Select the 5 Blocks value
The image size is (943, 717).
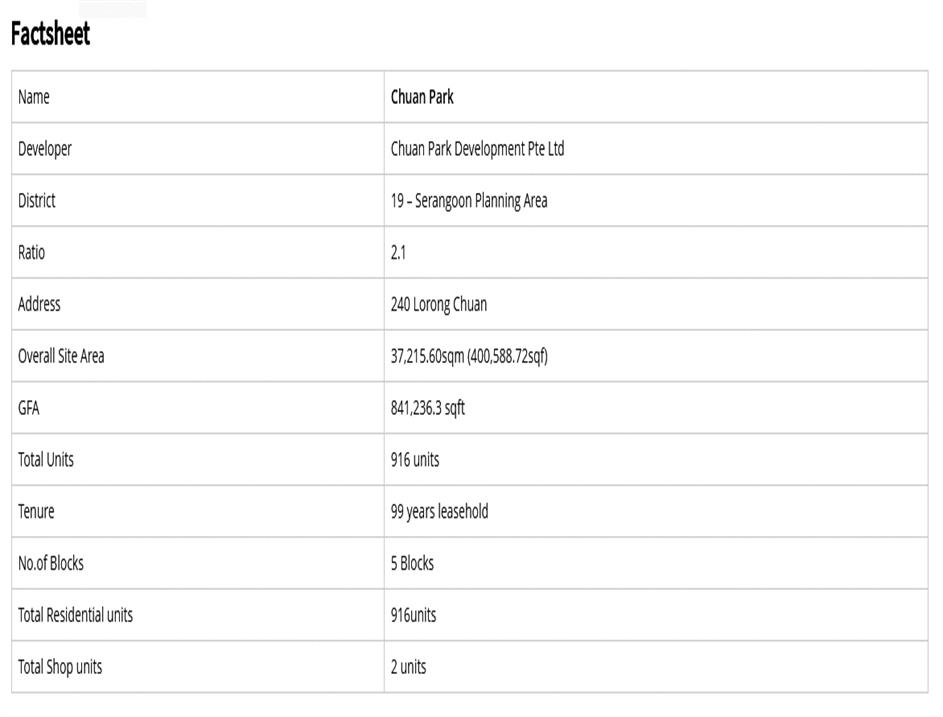[412, 564]
